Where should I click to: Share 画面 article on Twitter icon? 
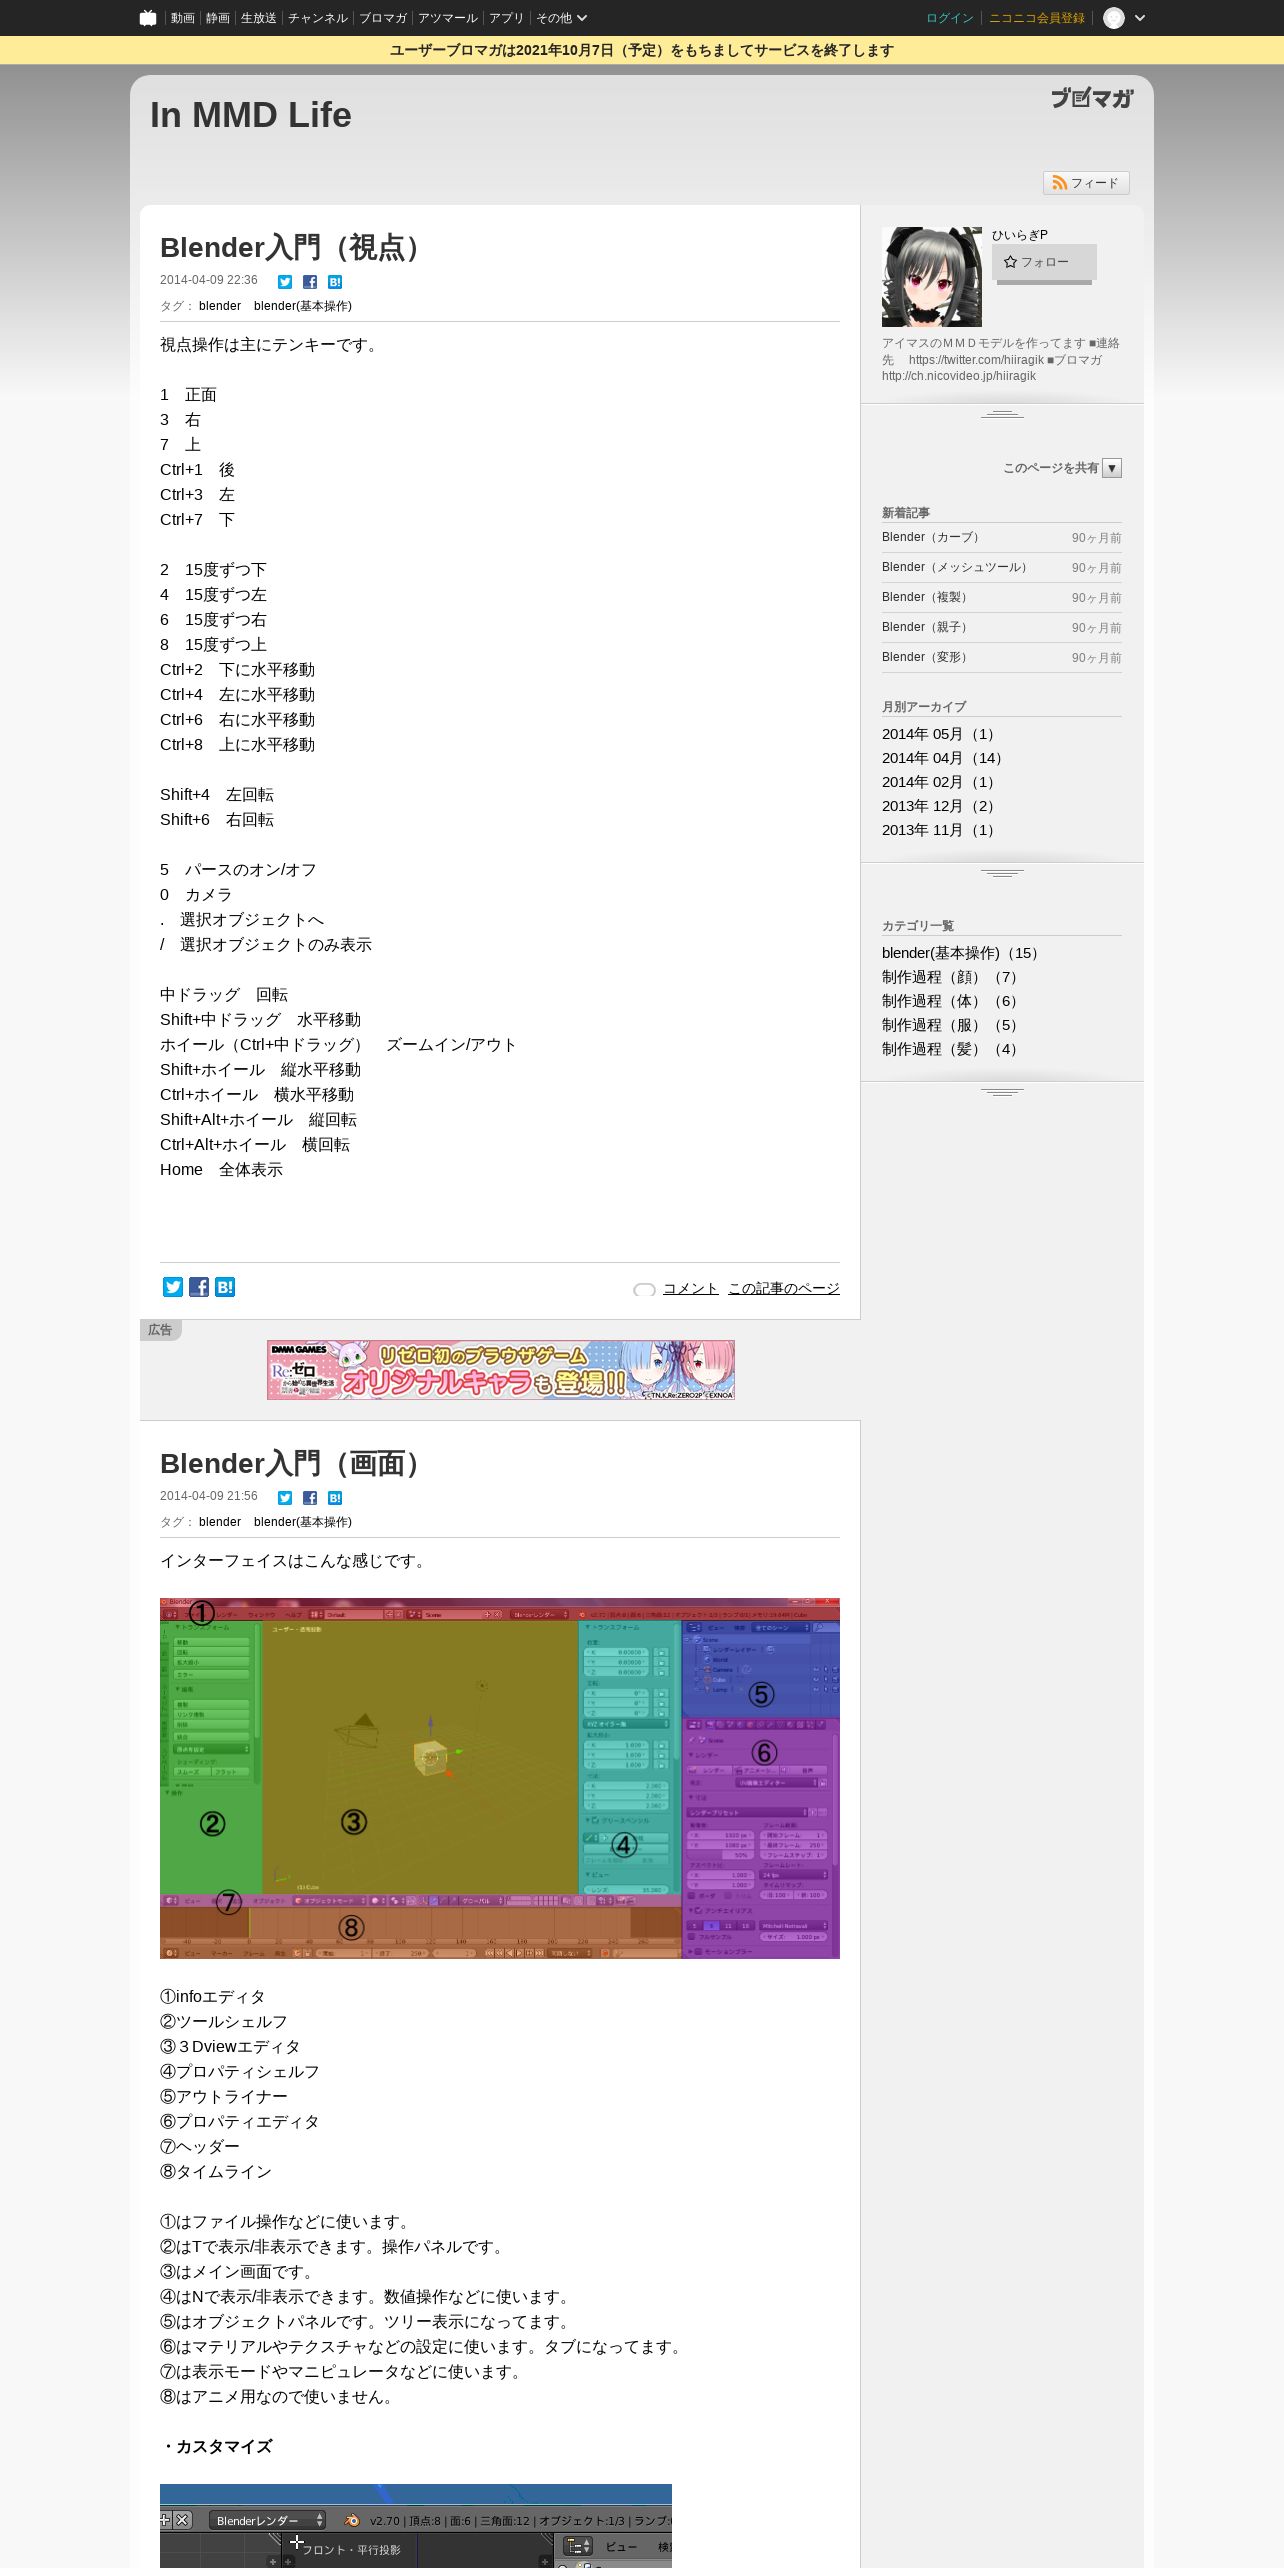coord(285,1498)
